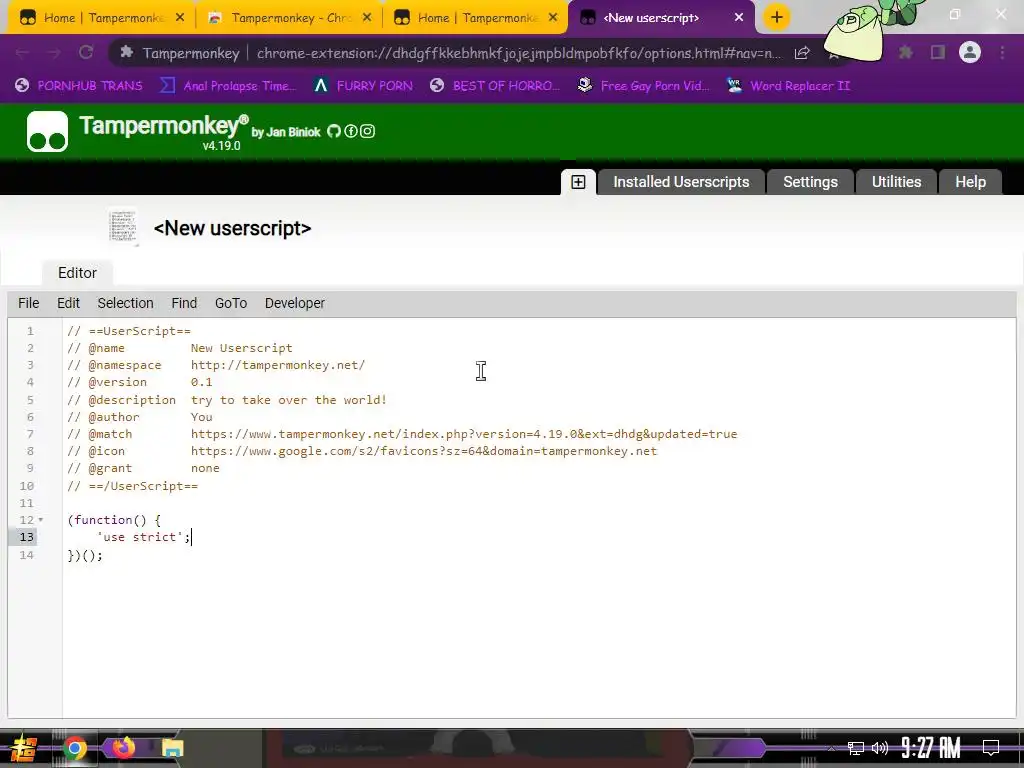Open the notification center icon on the taskbar
The width and height of the screenshot is (1024, 768).
point(991,747)
